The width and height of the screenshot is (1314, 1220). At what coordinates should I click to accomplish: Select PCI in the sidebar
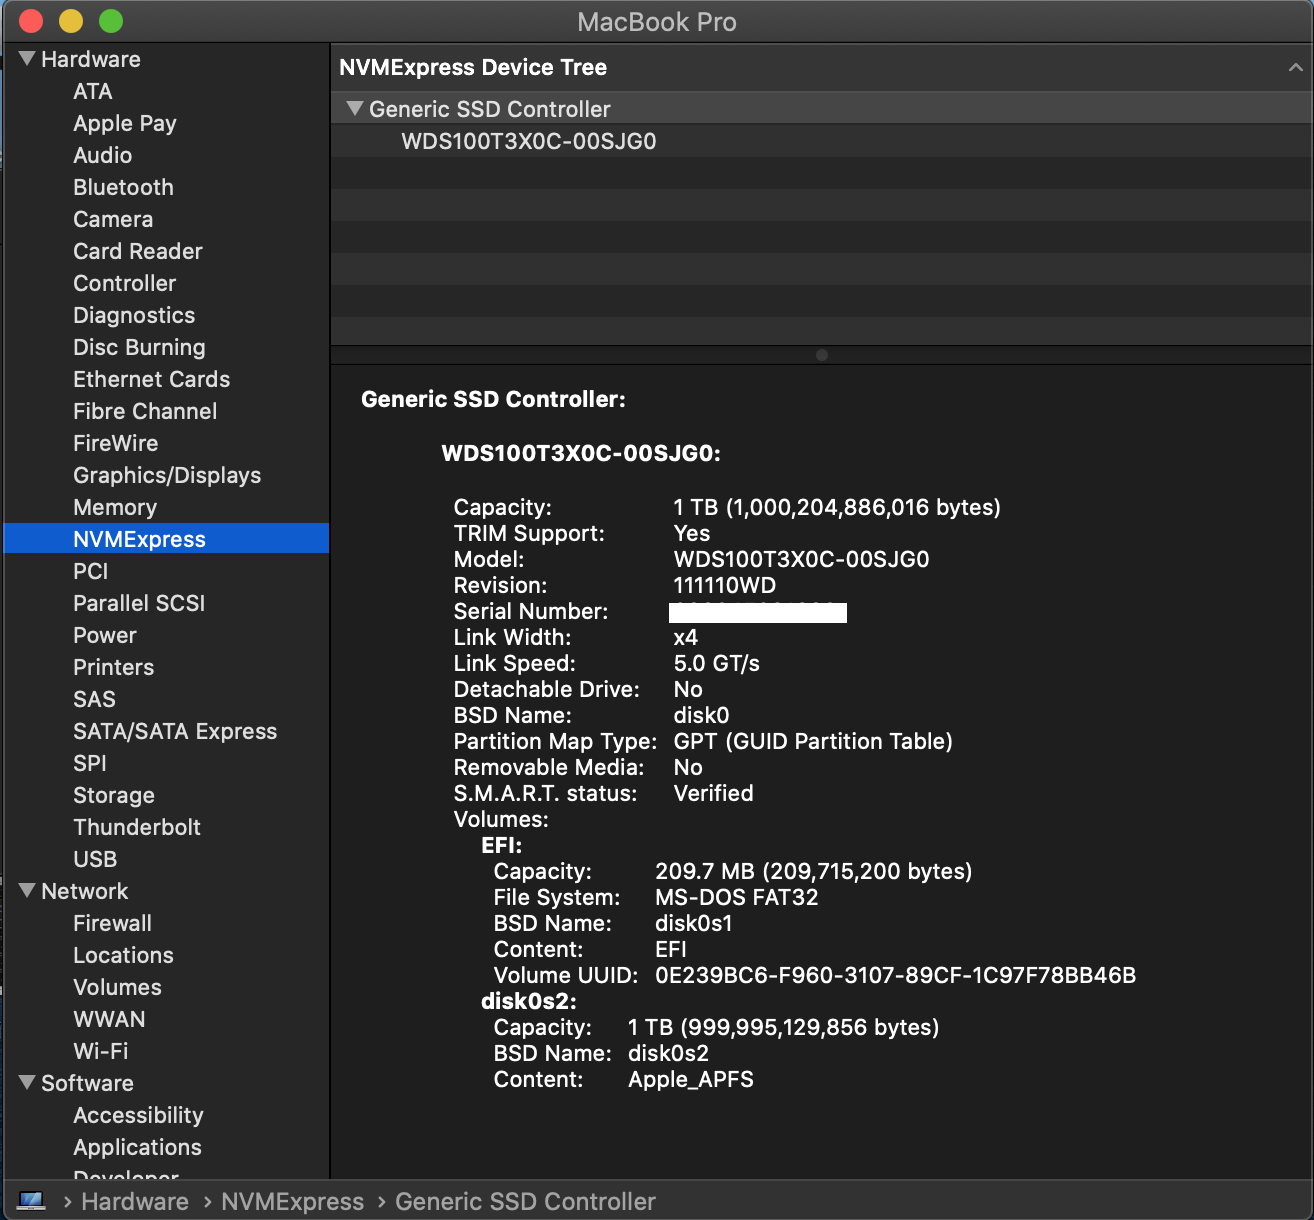(x=91, y=571)
